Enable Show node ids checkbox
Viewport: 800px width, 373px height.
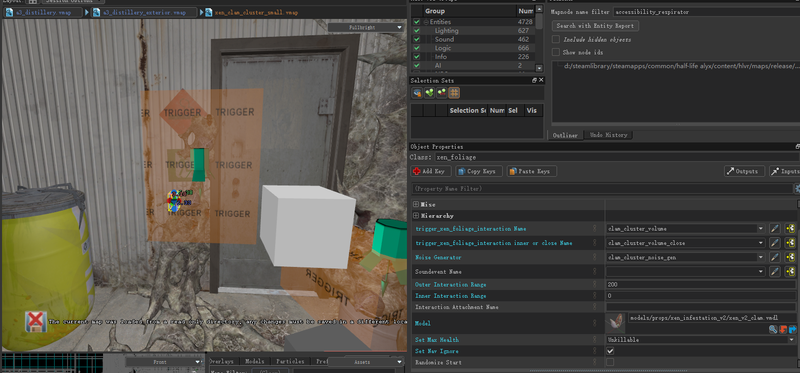pyautogui.click(x=556, y=52)
